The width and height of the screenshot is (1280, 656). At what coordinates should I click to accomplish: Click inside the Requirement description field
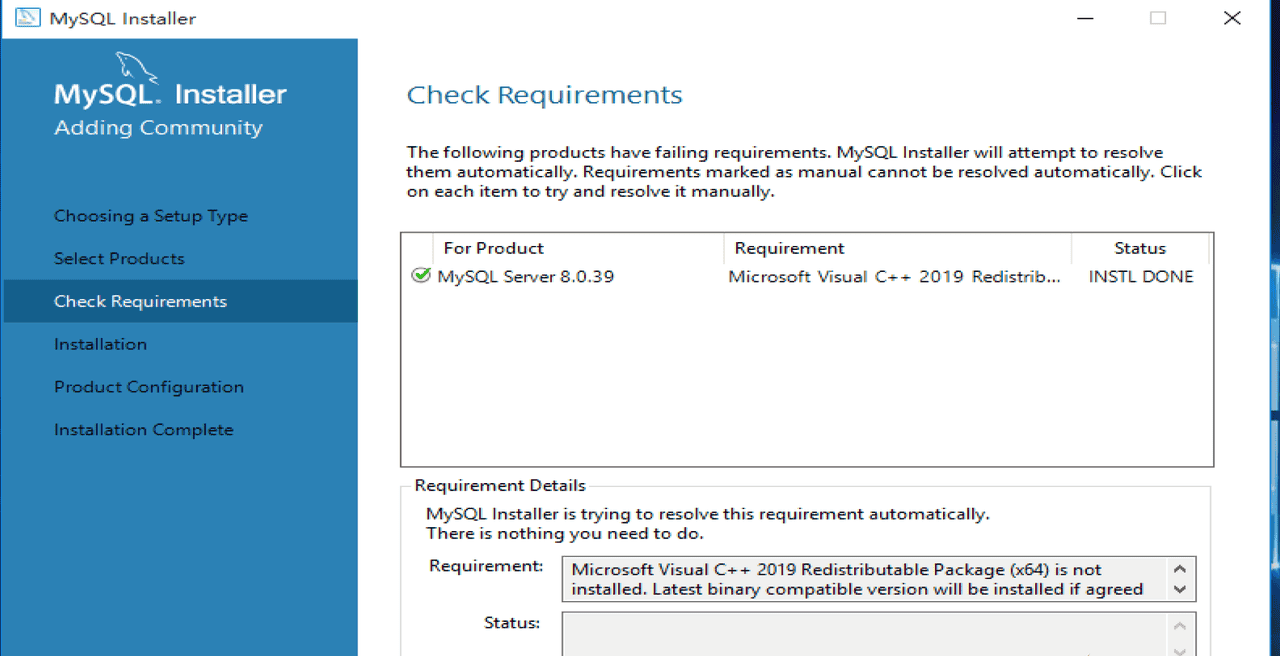click(x=860, y=579)
